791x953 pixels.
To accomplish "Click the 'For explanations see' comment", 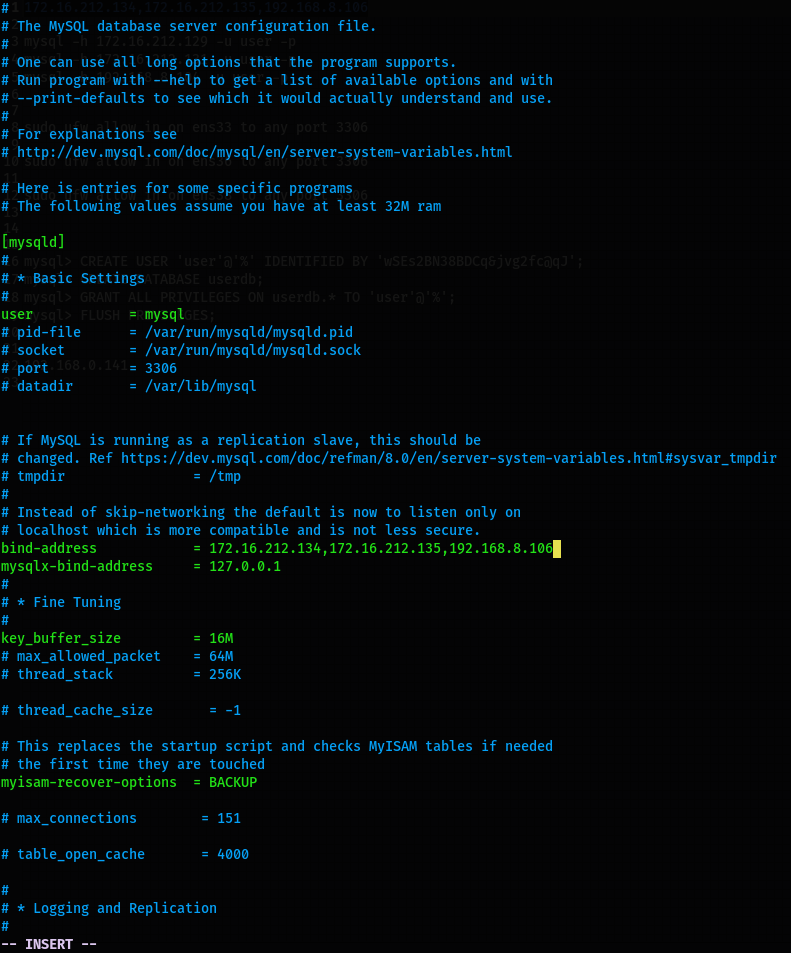I will [x=89, y=134].
